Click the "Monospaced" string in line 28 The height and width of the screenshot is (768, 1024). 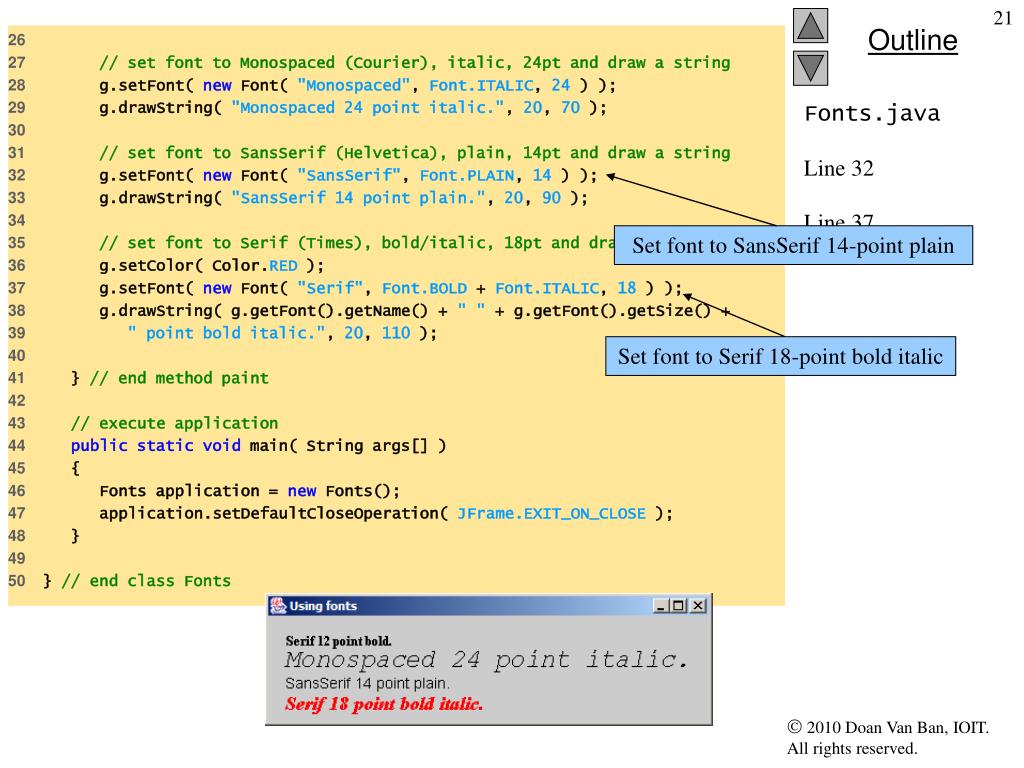tap(353, 86)
